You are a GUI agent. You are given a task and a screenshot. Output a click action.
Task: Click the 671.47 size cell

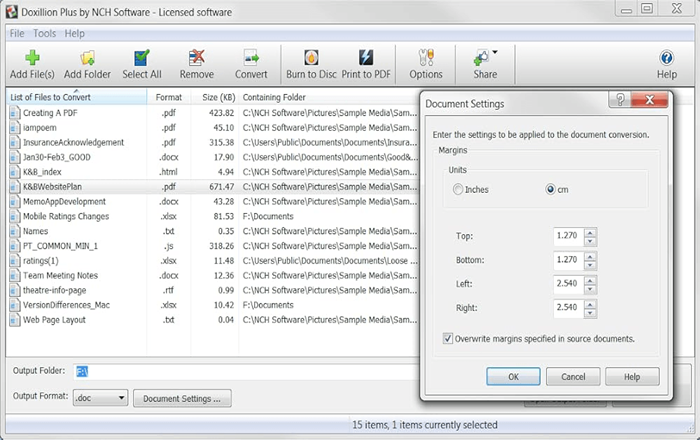coord(221,187)
